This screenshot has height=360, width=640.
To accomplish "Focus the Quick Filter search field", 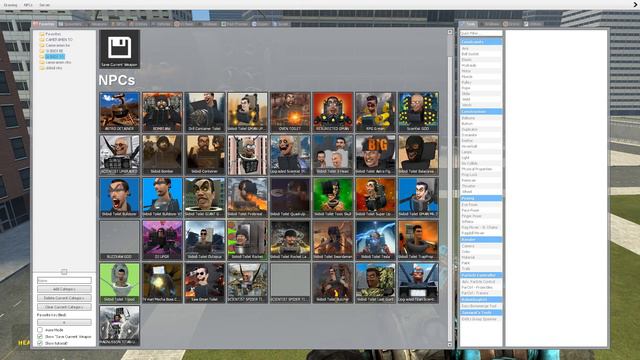I will coord(481,33).
